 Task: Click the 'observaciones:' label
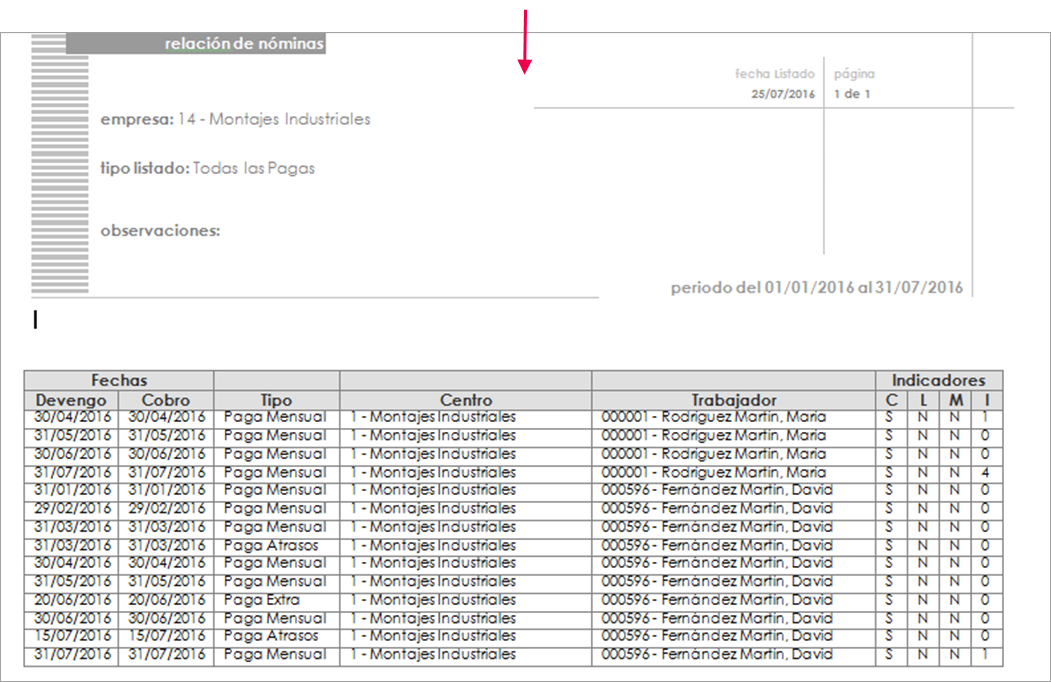point(160,231)
